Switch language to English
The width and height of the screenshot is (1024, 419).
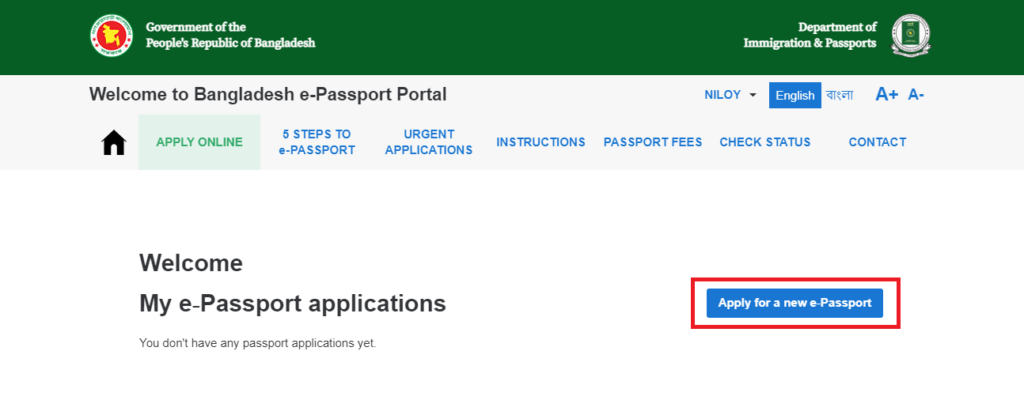tap(795, 95)
